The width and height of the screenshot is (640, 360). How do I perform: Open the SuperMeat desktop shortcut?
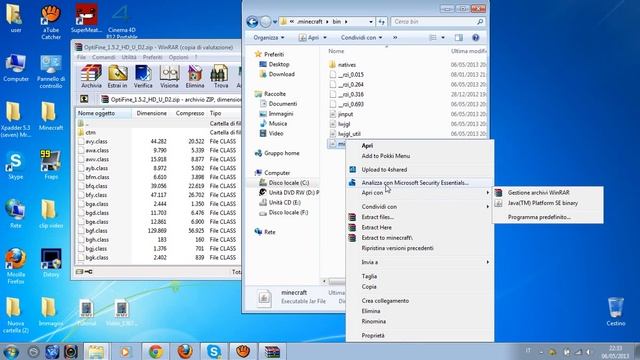(86, 18)
